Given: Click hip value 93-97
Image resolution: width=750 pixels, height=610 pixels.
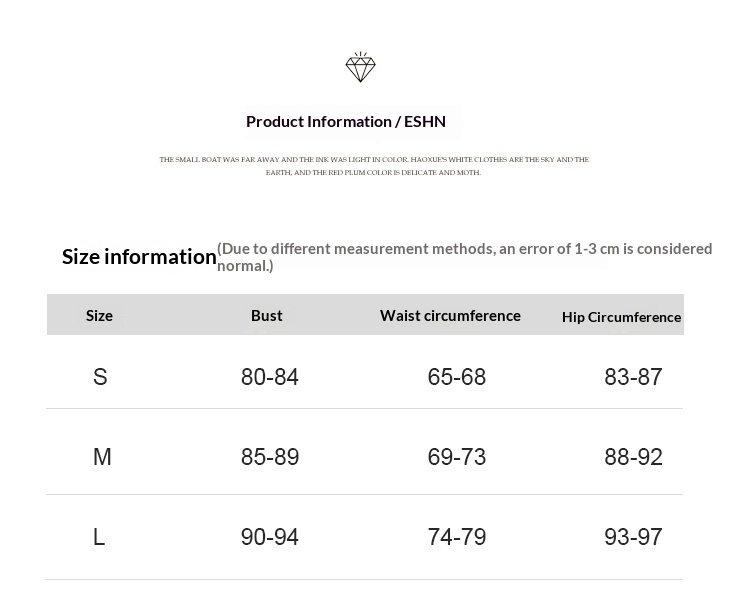Looking at the screenshot, I should (x=633, y=537).
